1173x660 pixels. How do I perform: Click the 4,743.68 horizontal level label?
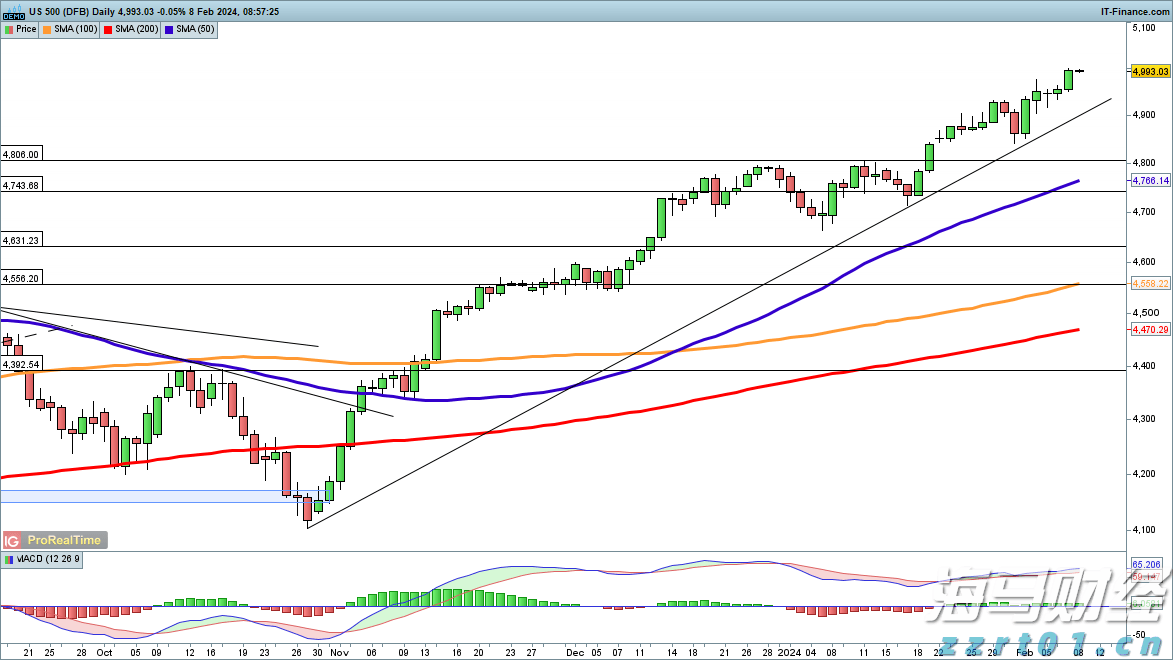point(21,185)
